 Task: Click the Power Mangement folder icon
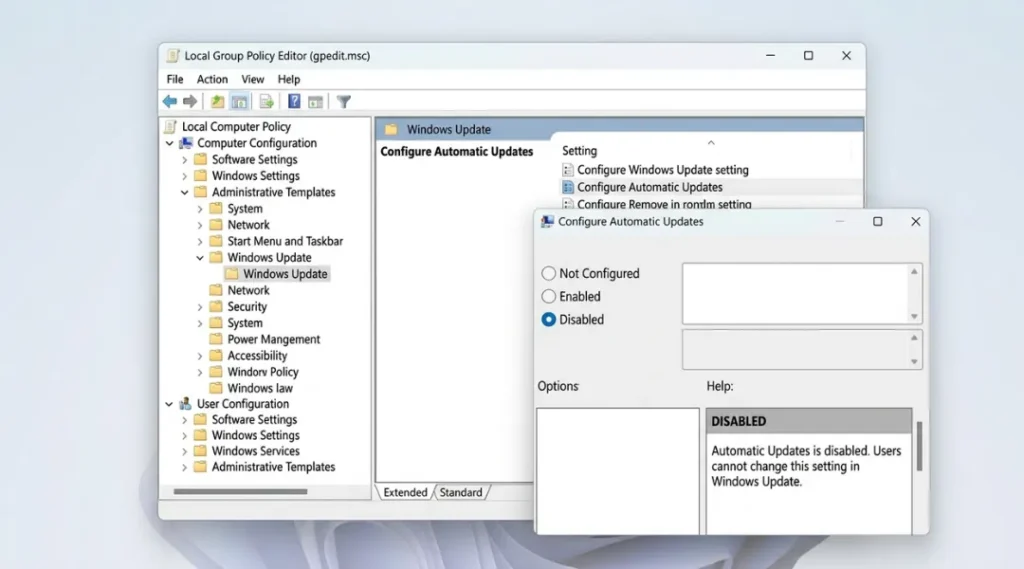tap(216, 339)
